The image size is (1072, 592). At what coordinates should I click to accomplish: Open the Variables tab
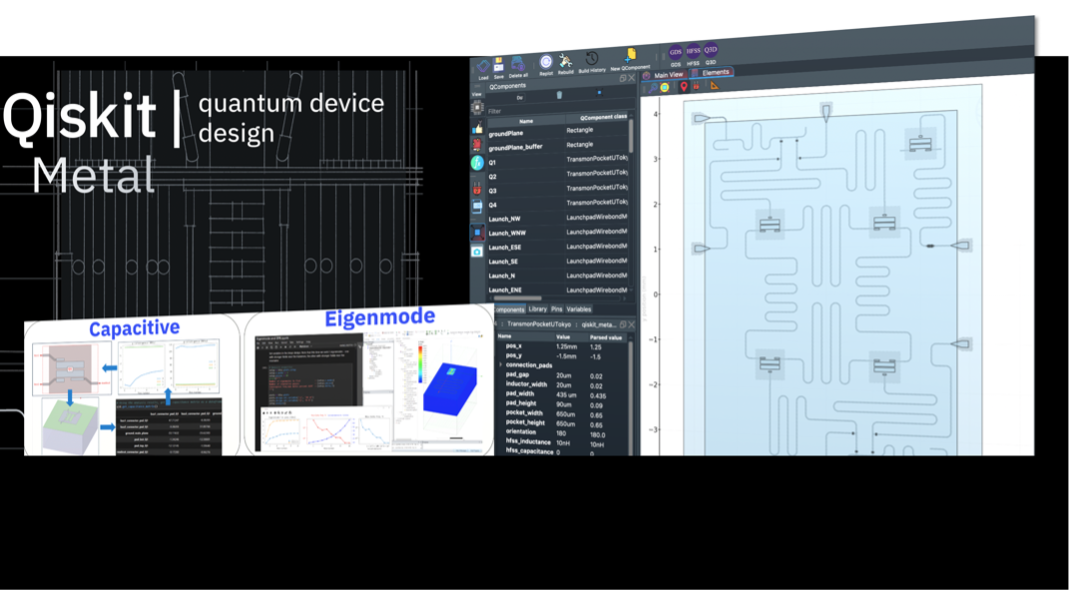[578, 310]
